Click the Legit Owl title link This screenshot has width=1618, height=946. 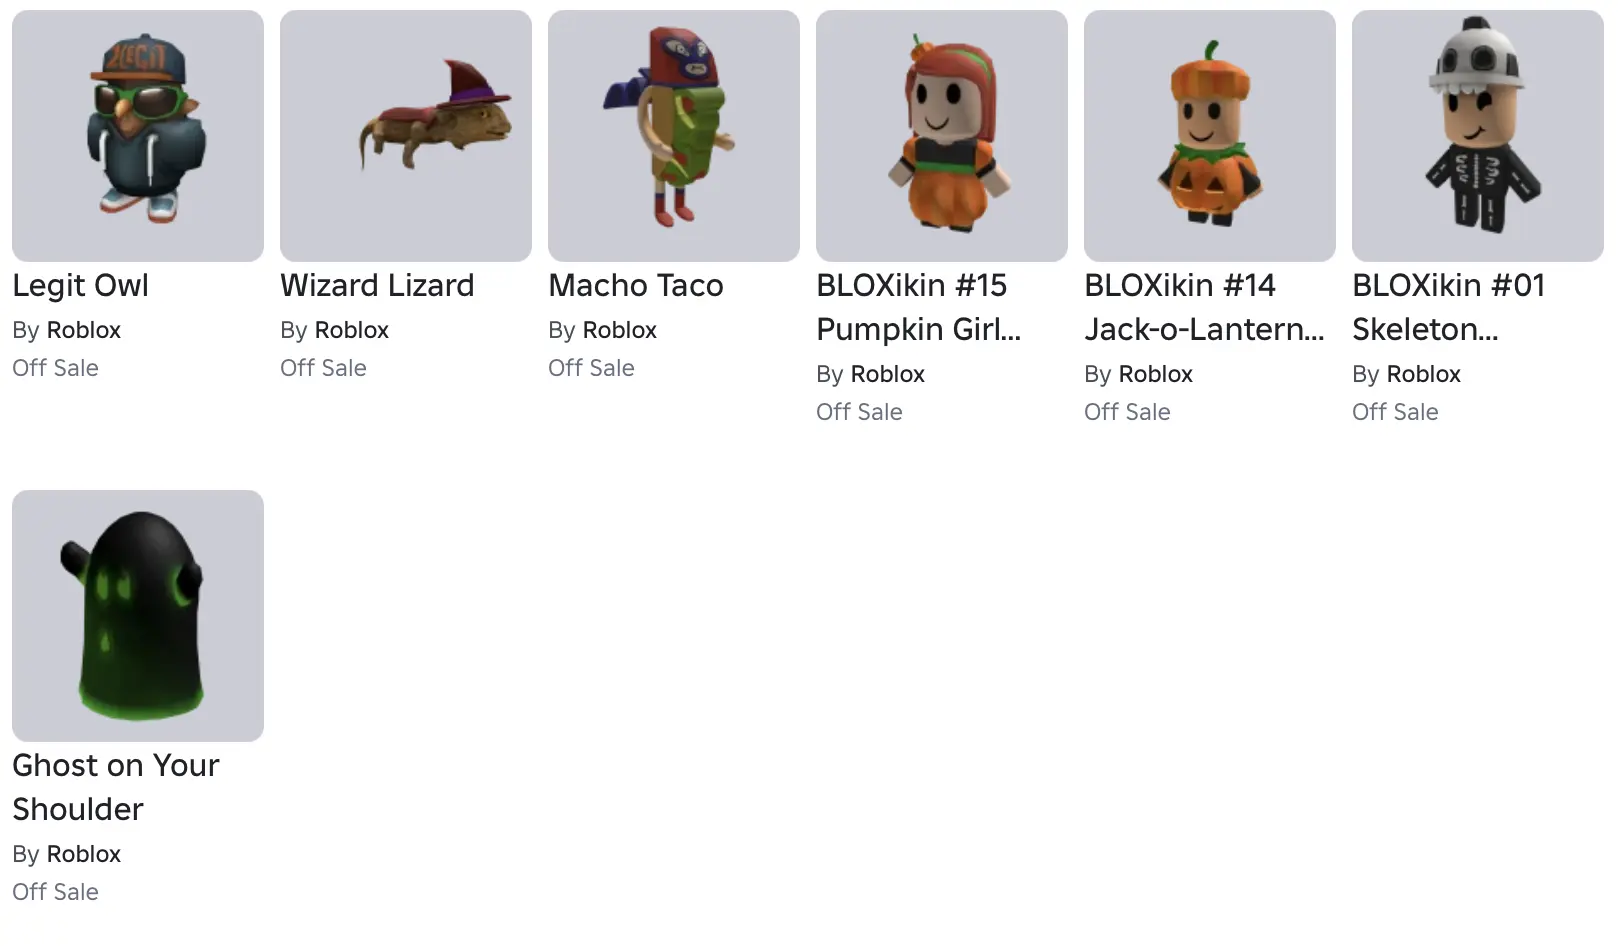80,286
